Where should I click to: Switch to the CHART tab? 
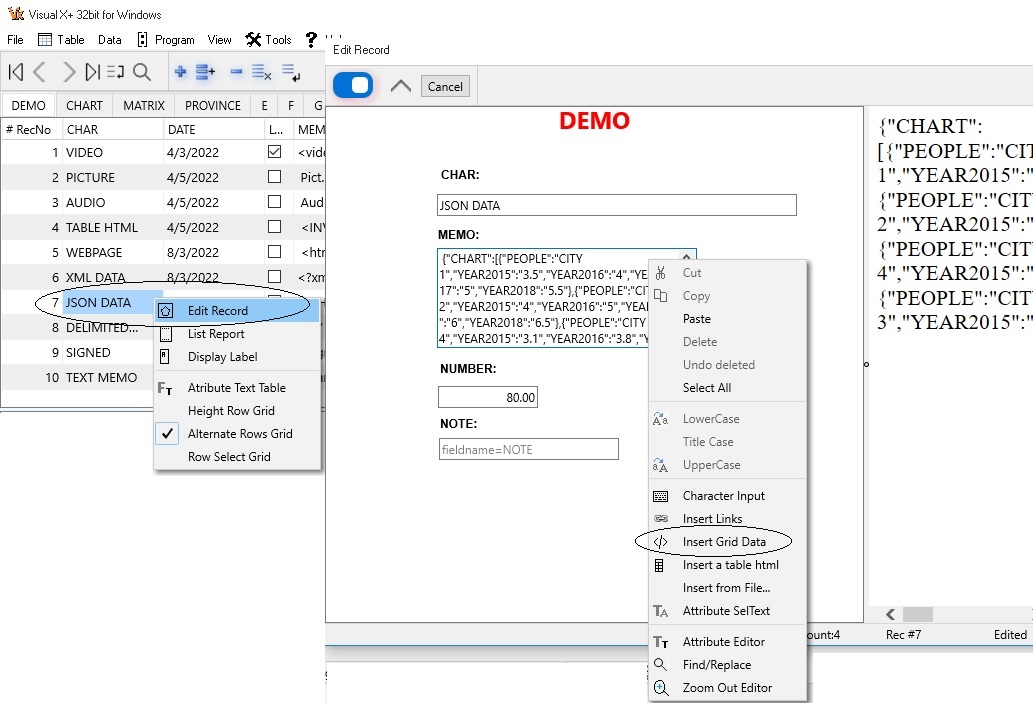pos(84,104)
